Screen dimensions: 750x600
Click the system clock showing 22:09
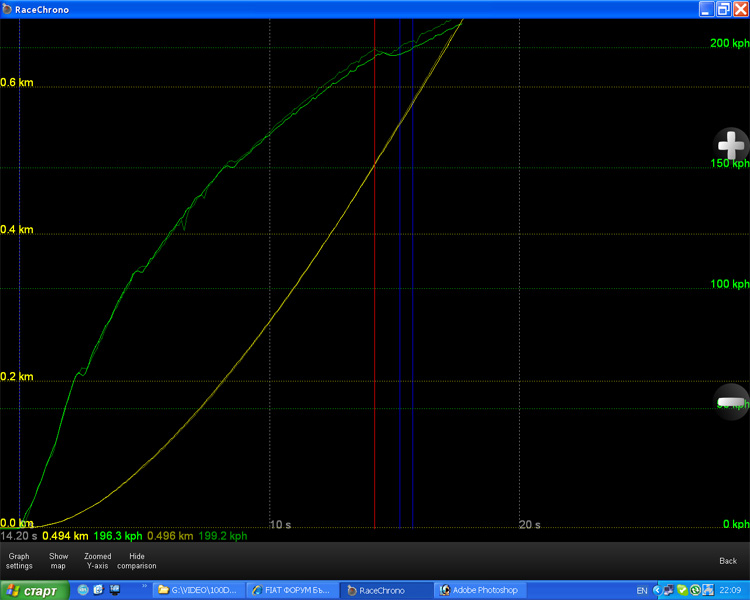(x=729, y=590)
